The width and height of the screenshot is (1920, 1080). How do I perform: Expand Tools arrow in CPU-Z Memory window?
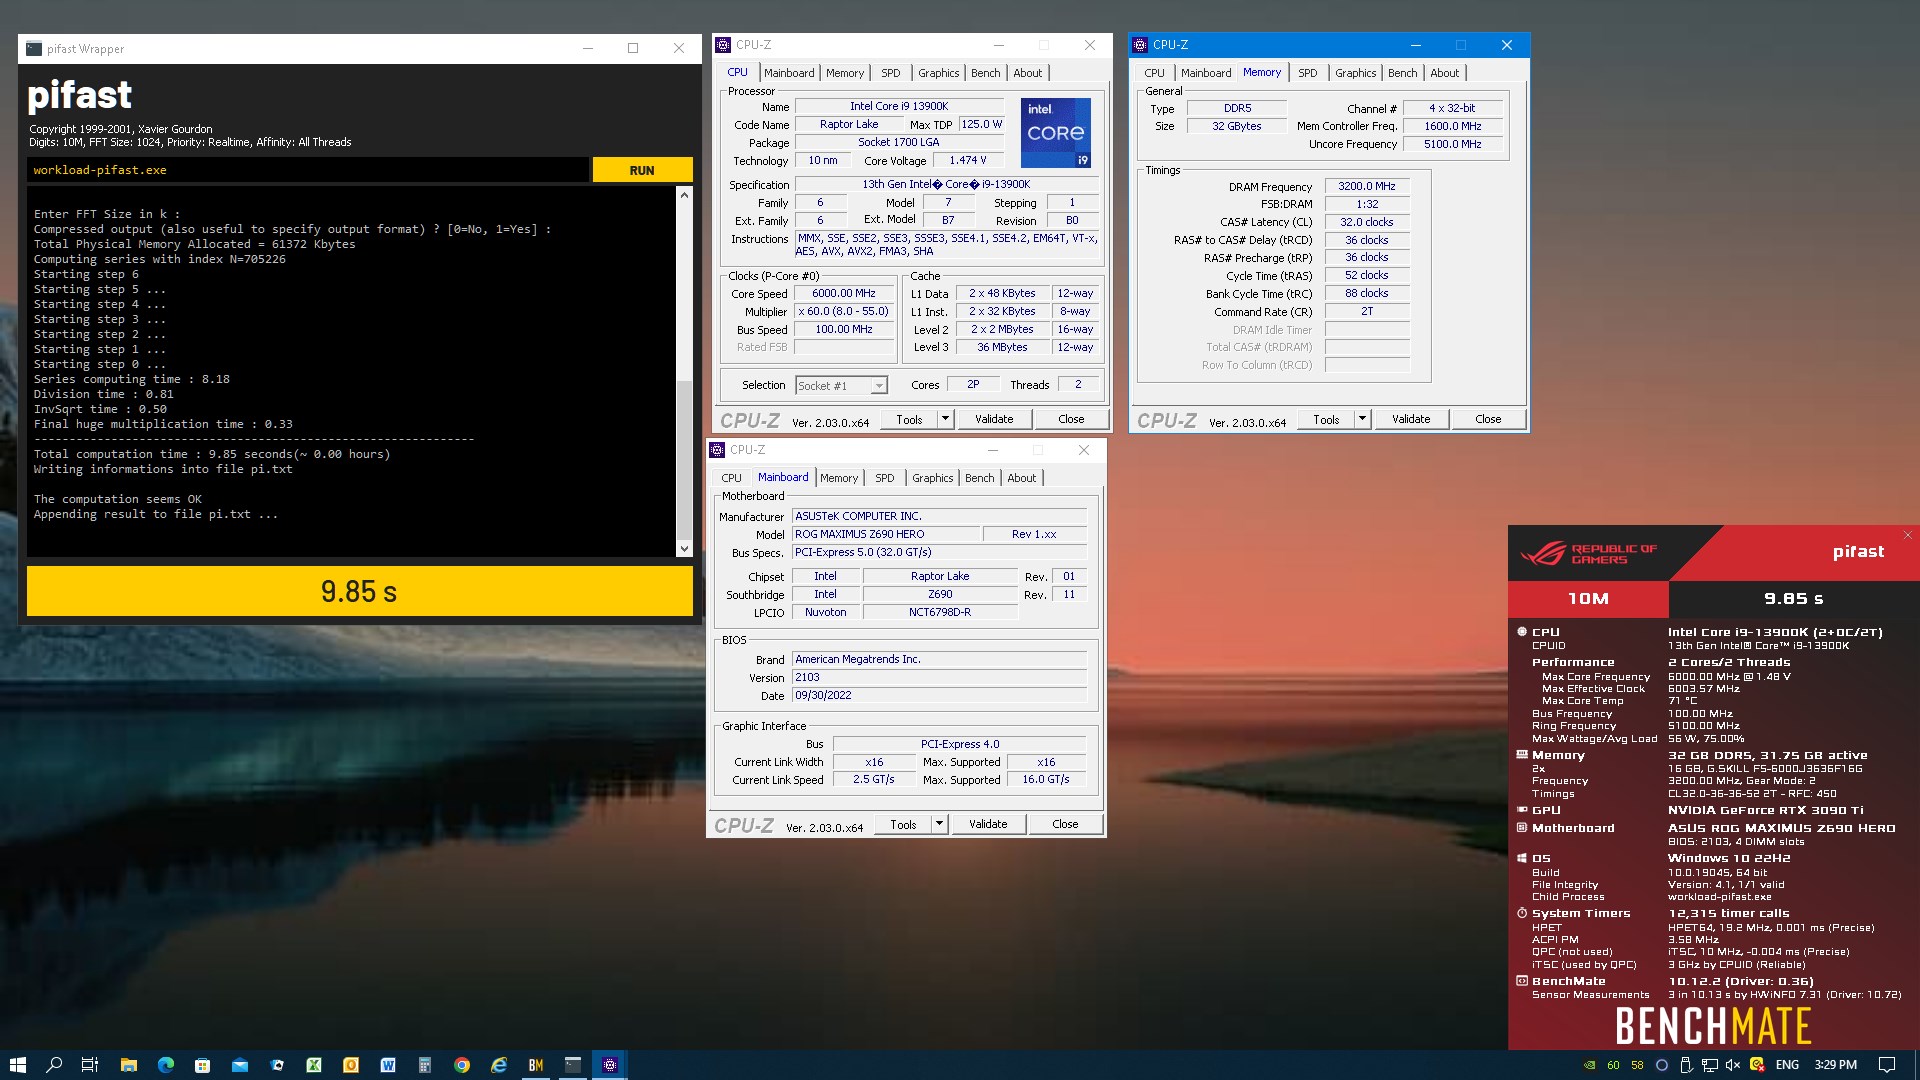1362,419
